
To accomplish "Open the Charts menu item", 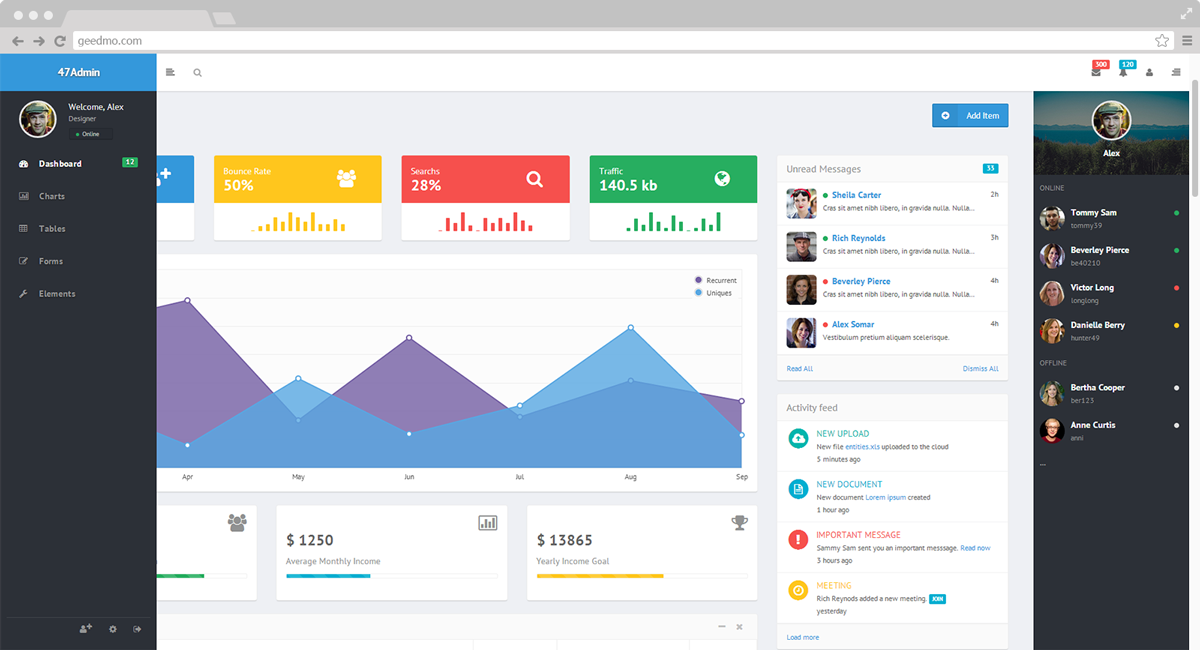I will (52, 196).
